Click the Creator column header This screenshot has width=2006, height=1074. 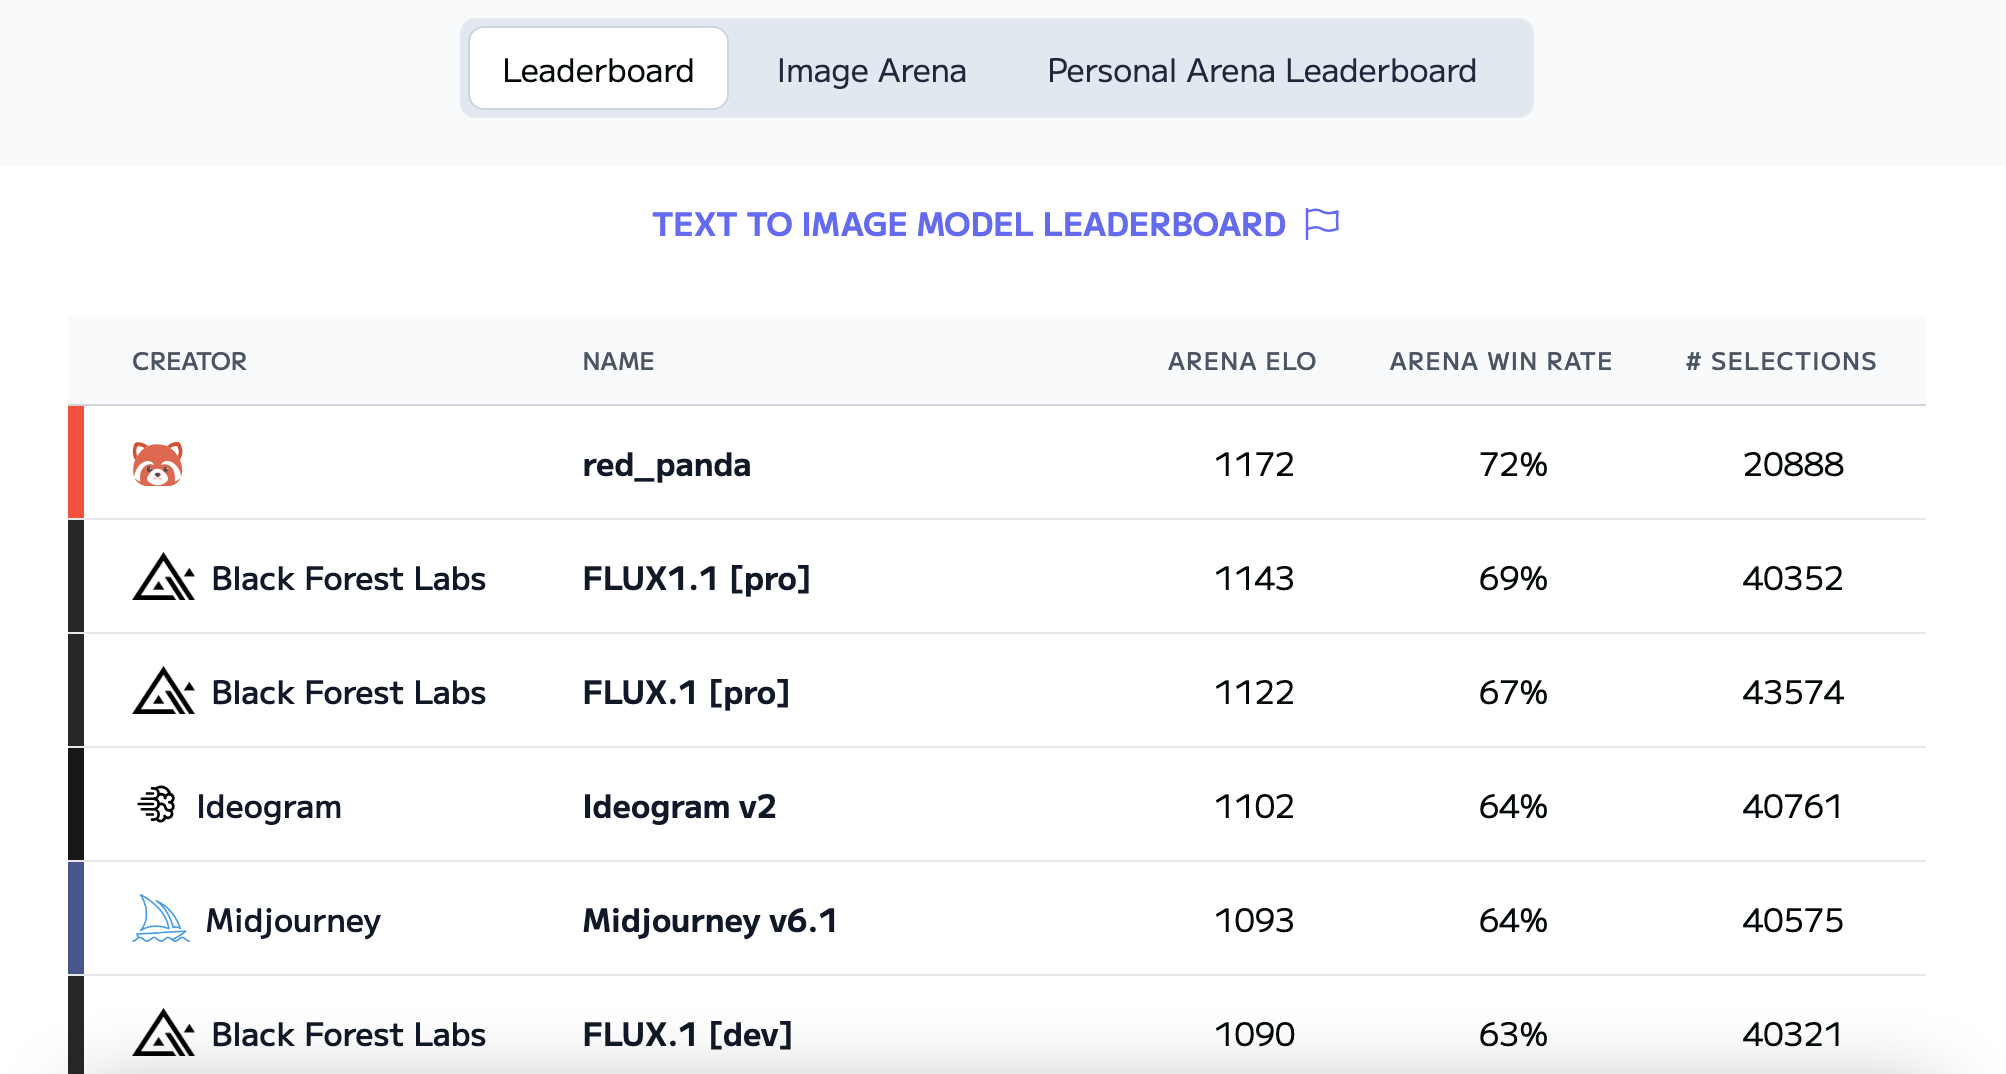tap(189, 361)
